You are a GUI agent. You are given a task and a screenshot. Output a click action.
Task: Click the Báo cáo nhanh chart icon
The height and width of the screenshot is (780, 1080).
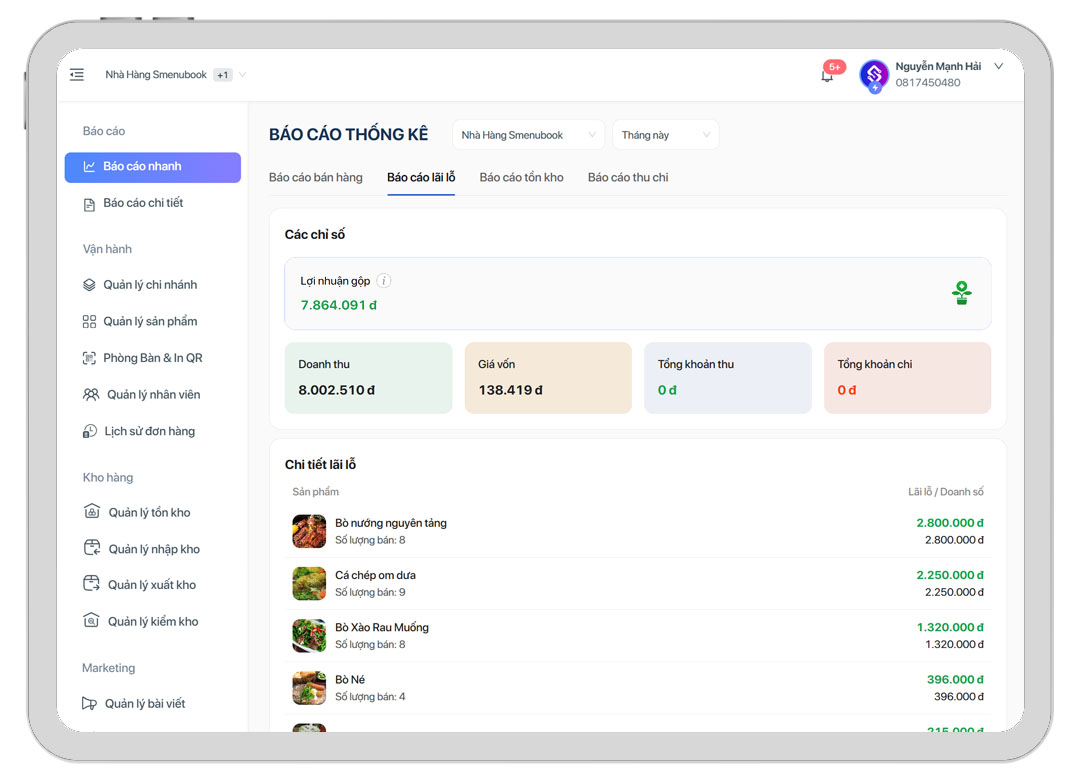point(90,166)
